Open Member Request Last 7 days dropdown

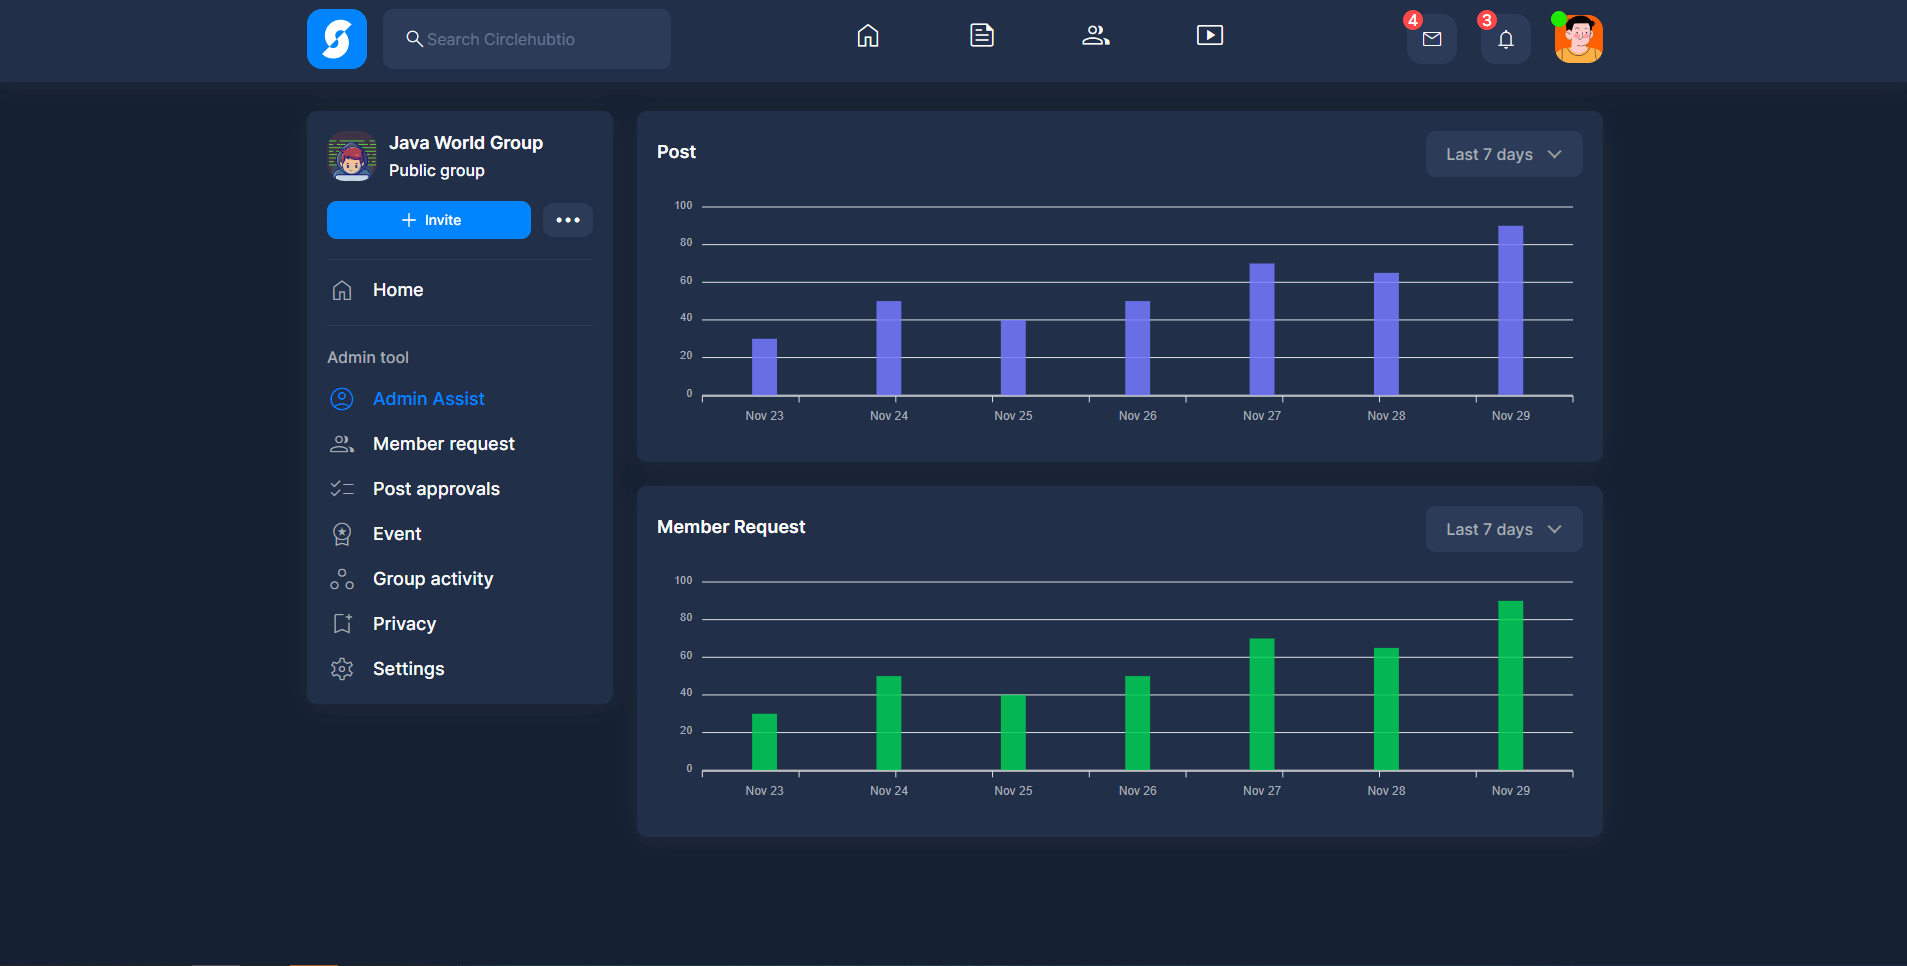pyautogui.click(x=1504, y=529)
